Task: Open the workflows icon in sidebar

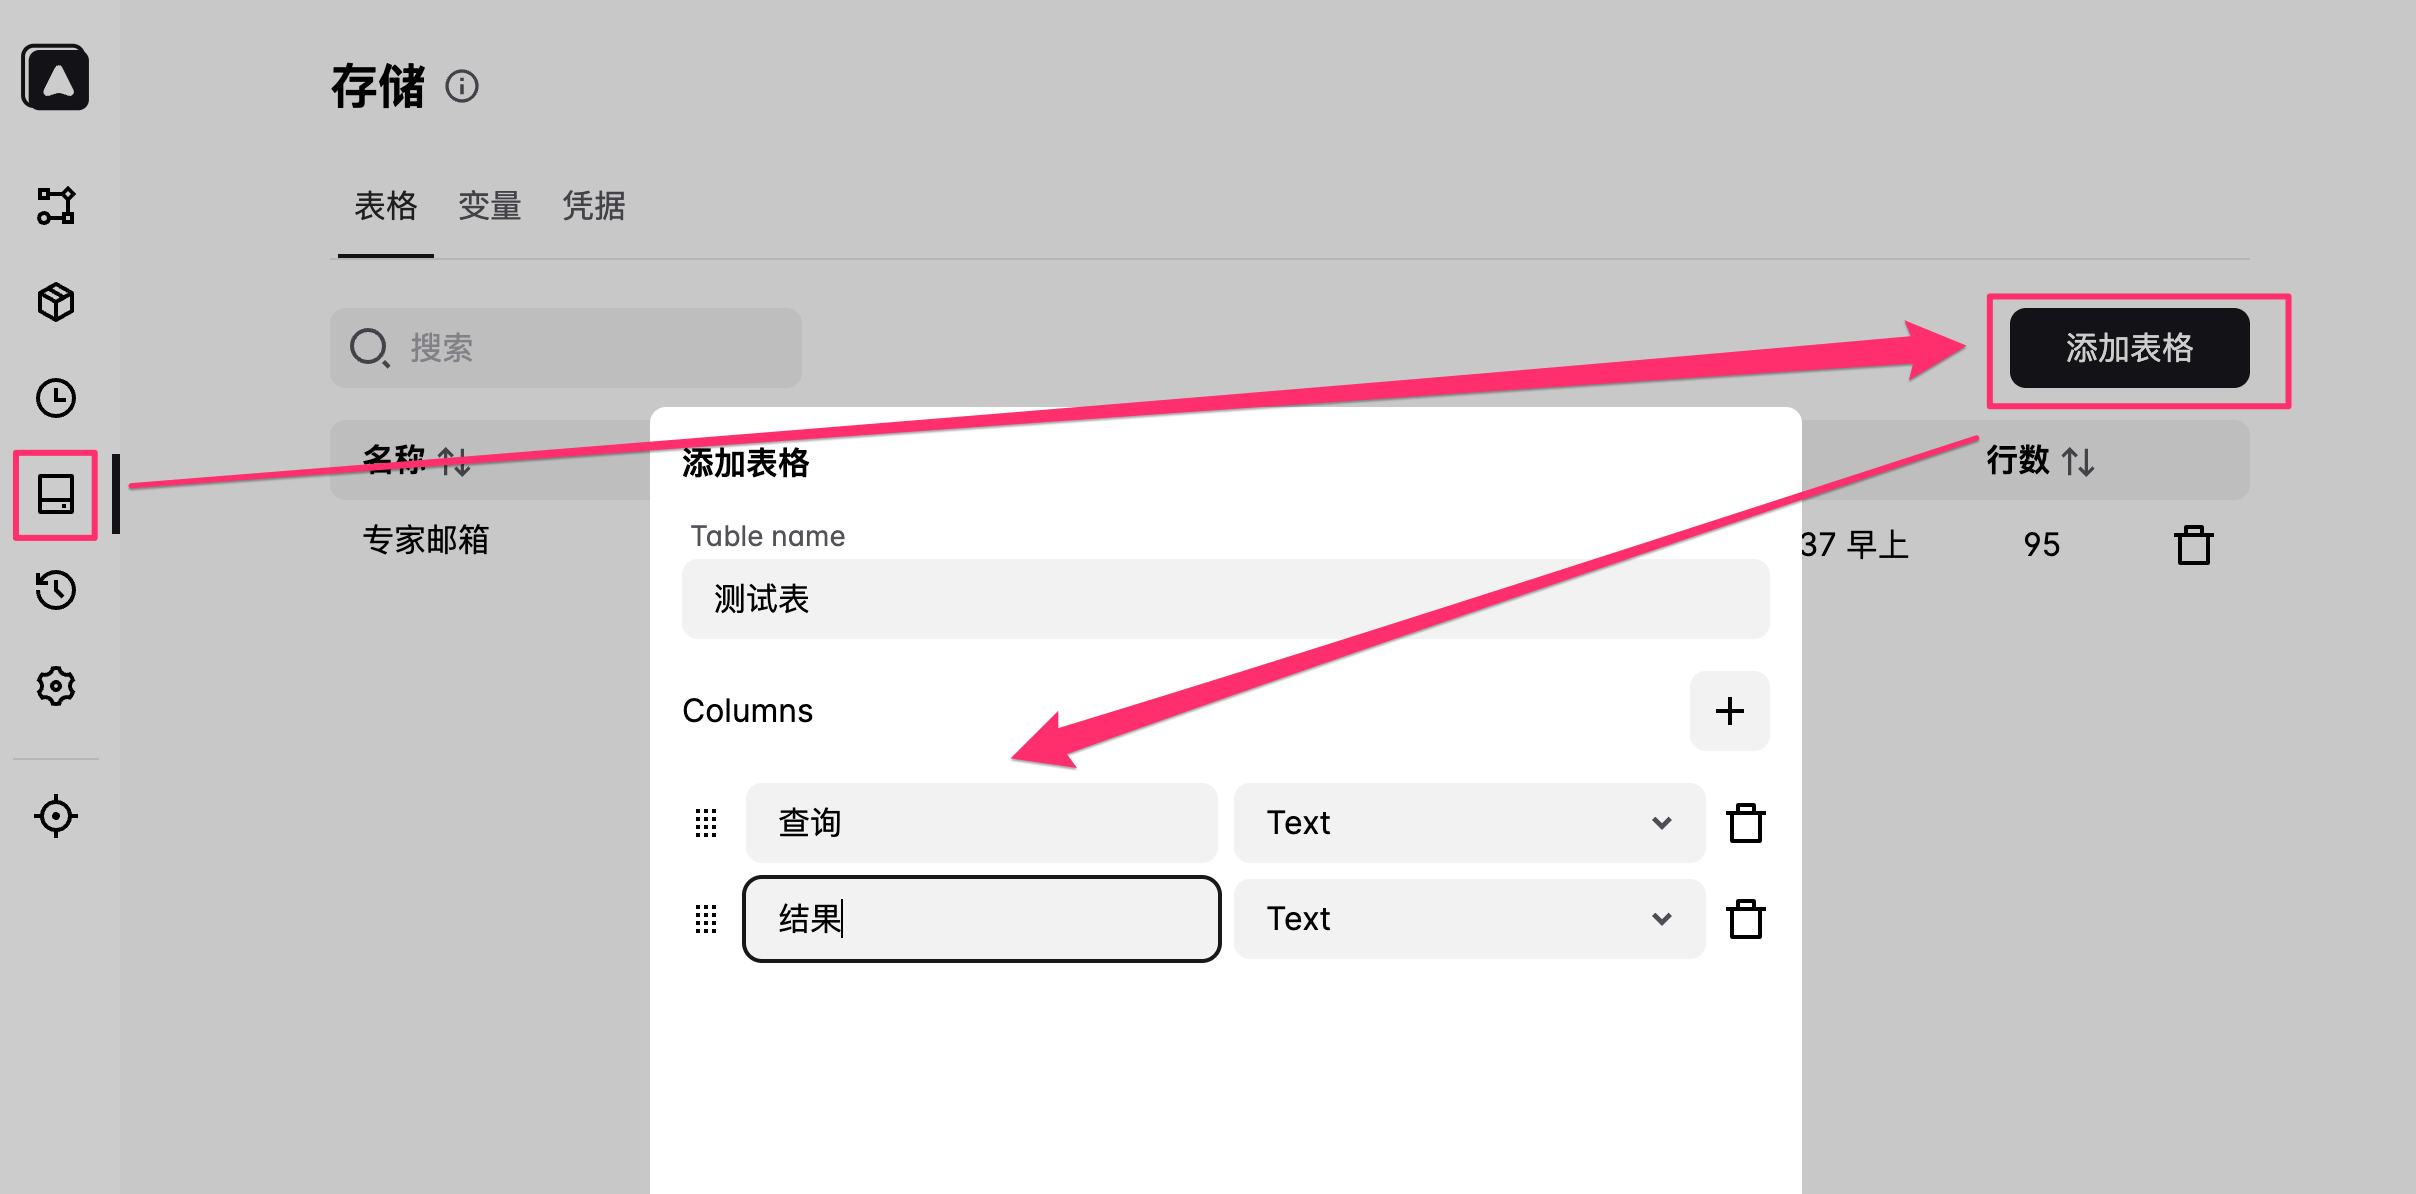Action: coord(56,206)
